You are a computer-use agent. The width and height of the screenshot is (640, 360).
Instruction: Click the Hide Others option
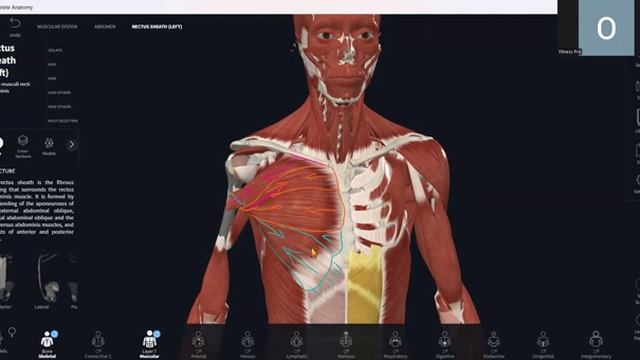tap(60, 93)
